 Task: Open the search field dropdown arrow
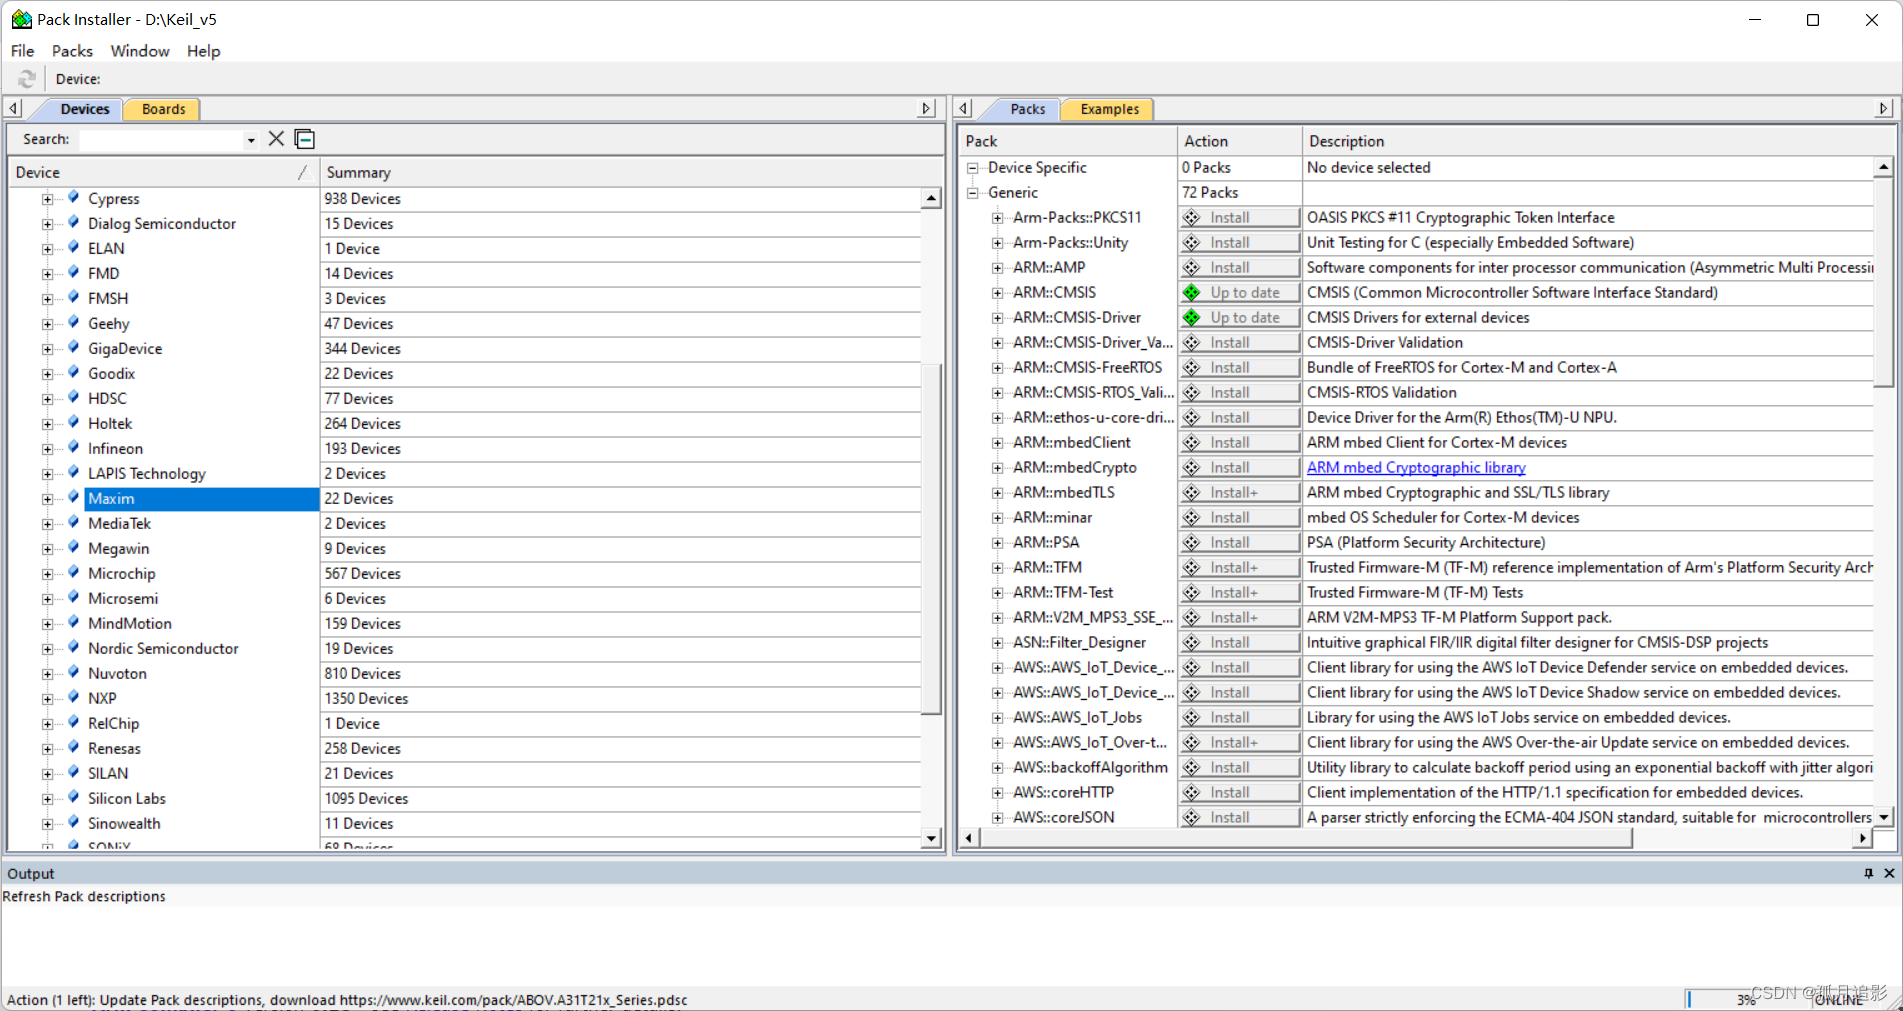pyautogui.click(x=251, y=140)
